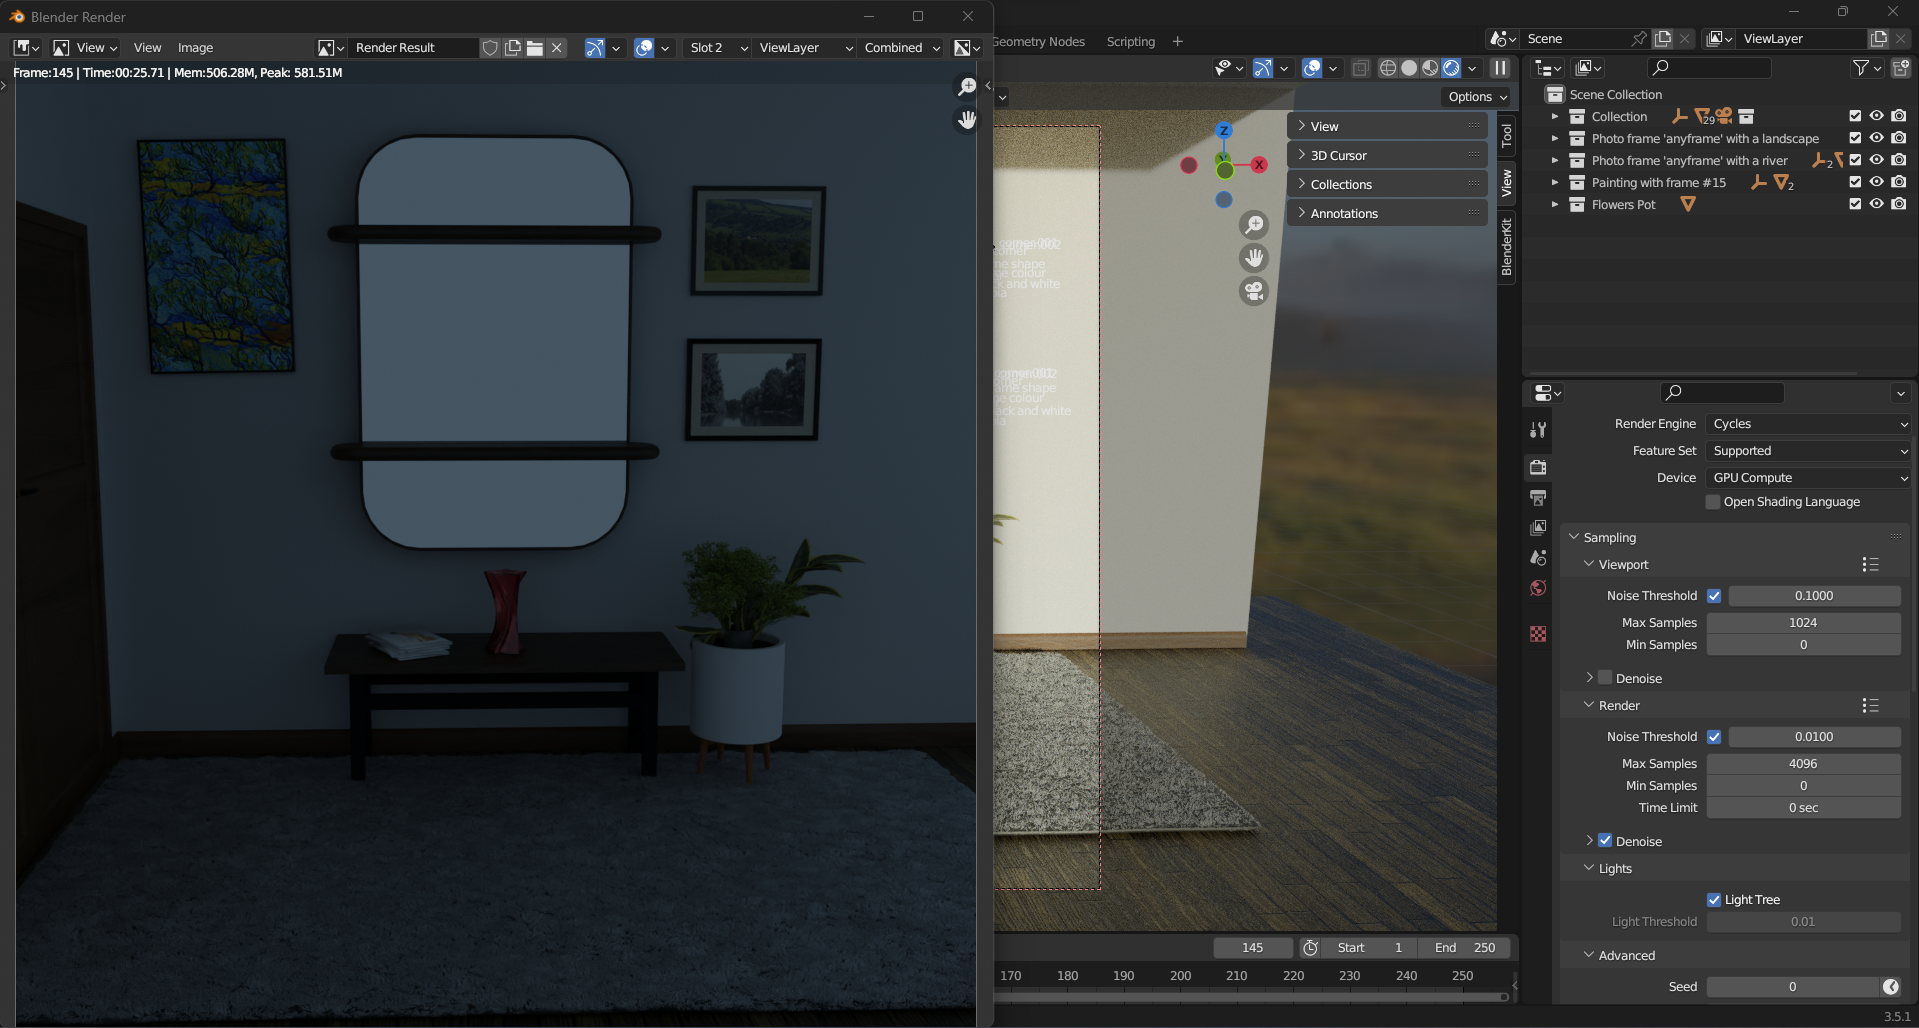Uncheck the Light Tree option
1919x1028 pixels.
tap(1714, 900)
